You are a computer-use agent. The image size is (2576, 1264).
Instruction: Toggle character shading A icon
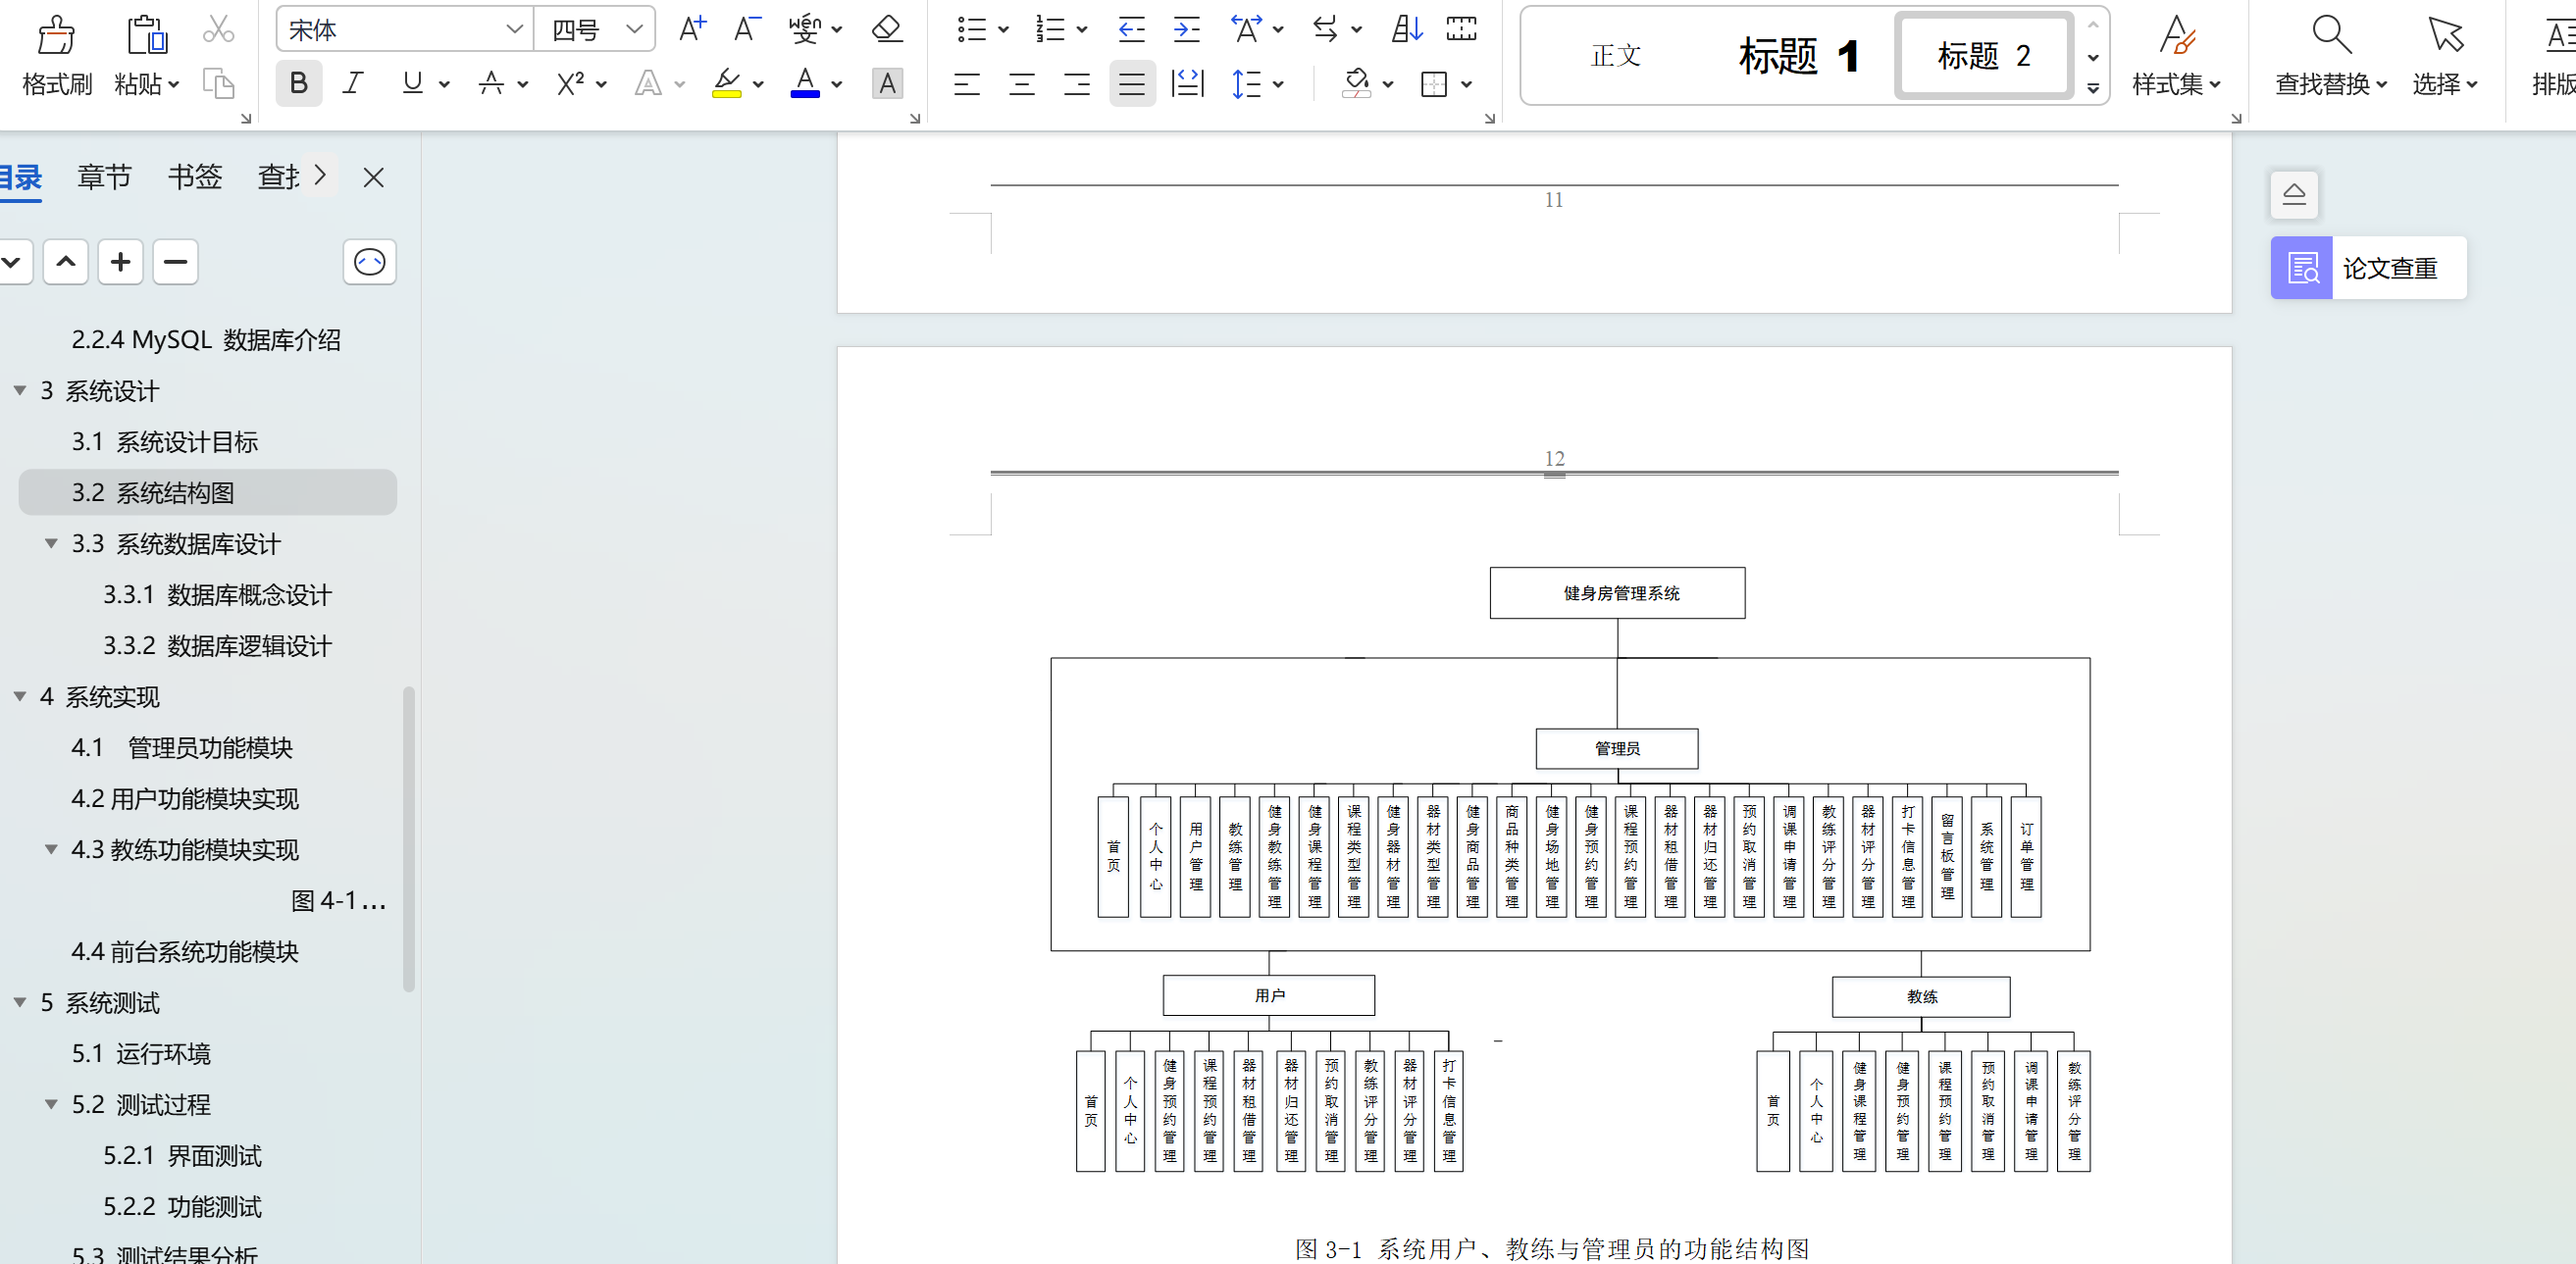[887, 83]
